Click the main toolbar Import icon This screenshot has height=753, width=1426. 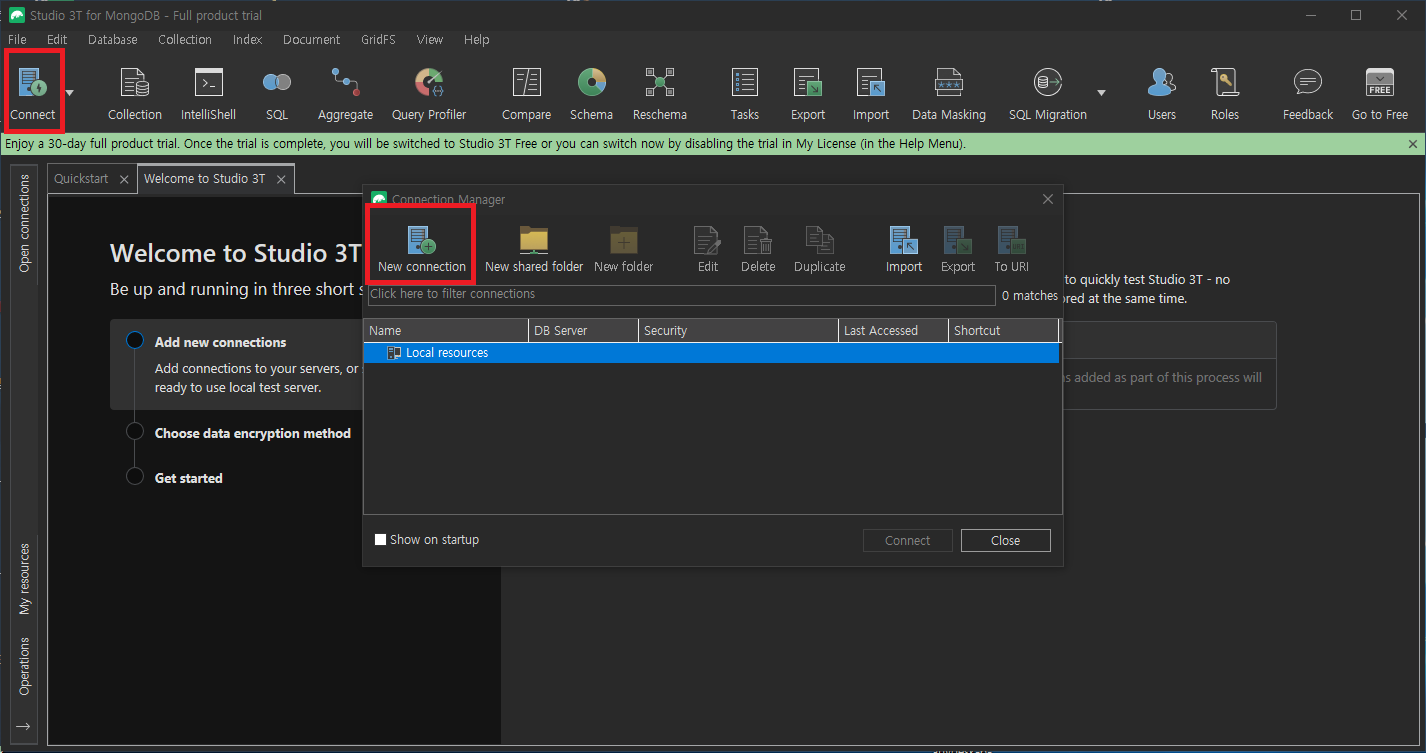(871, 95)
